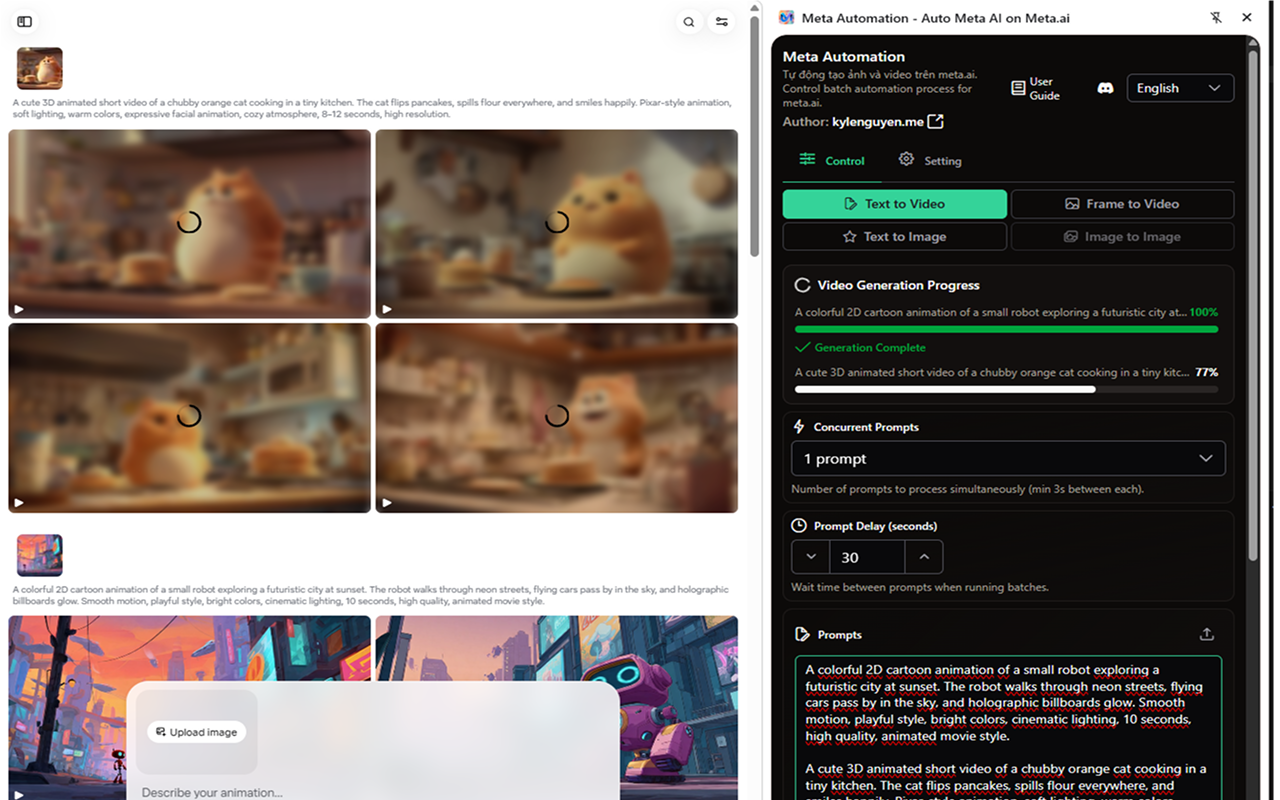Screen dimensions: 1280x800
Task: Click the Meta Automation extension logo icon
Action: [787, 17]
